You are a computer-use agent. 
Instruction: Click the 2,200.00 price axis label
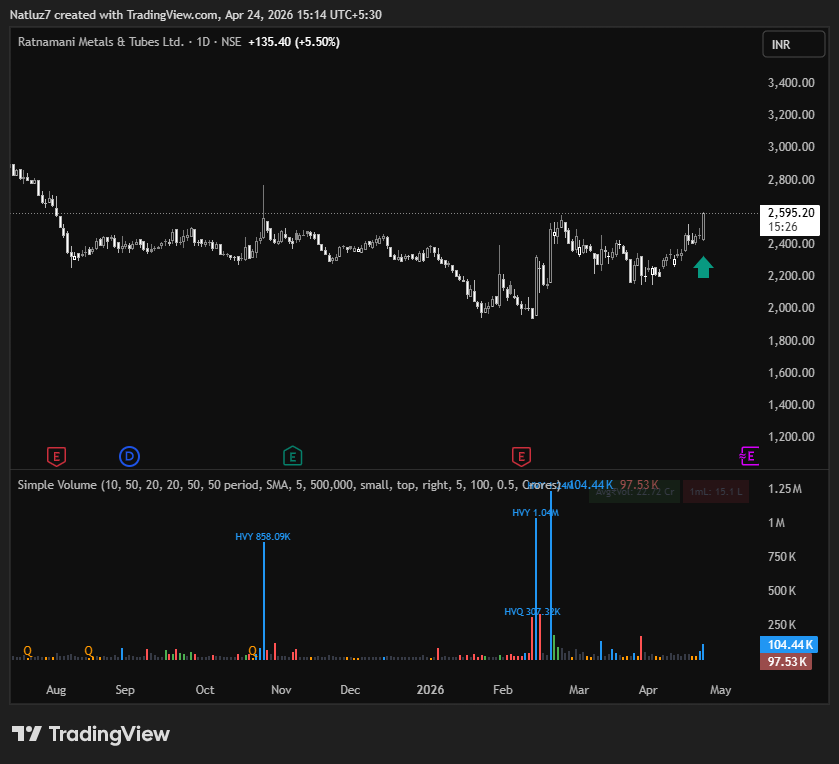coord(791,276)
